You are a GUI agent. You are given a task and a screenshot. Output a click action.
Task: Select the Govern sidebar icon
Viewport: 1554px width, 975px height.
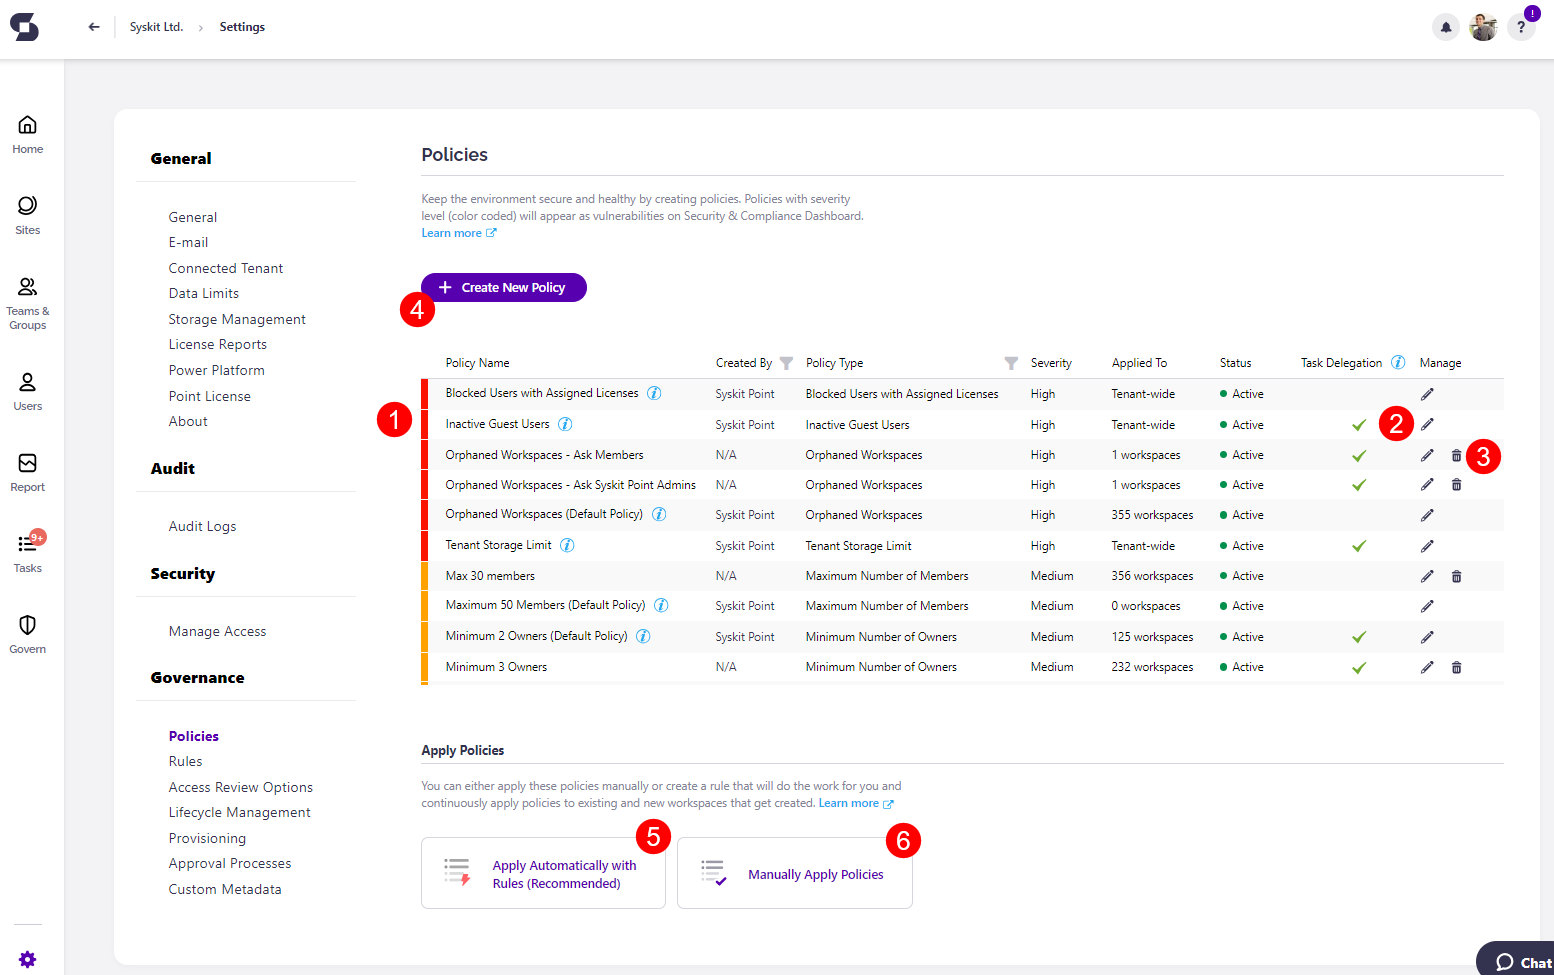coord(27,633)
